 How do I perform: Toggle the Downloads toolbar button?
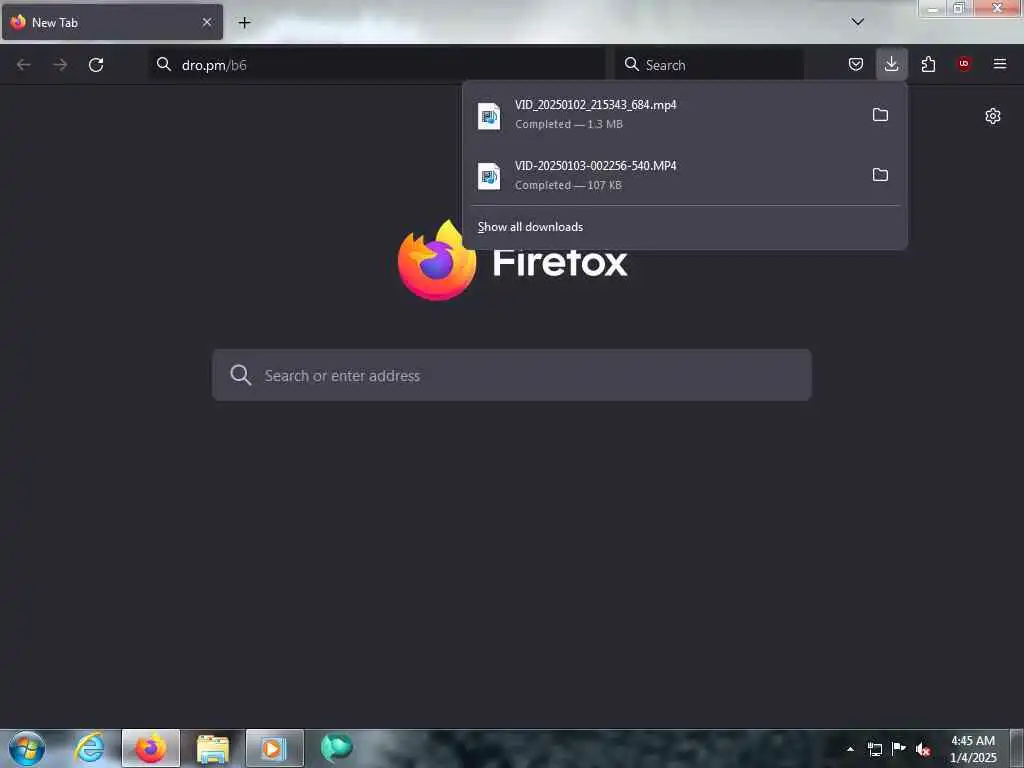point(891,64)
